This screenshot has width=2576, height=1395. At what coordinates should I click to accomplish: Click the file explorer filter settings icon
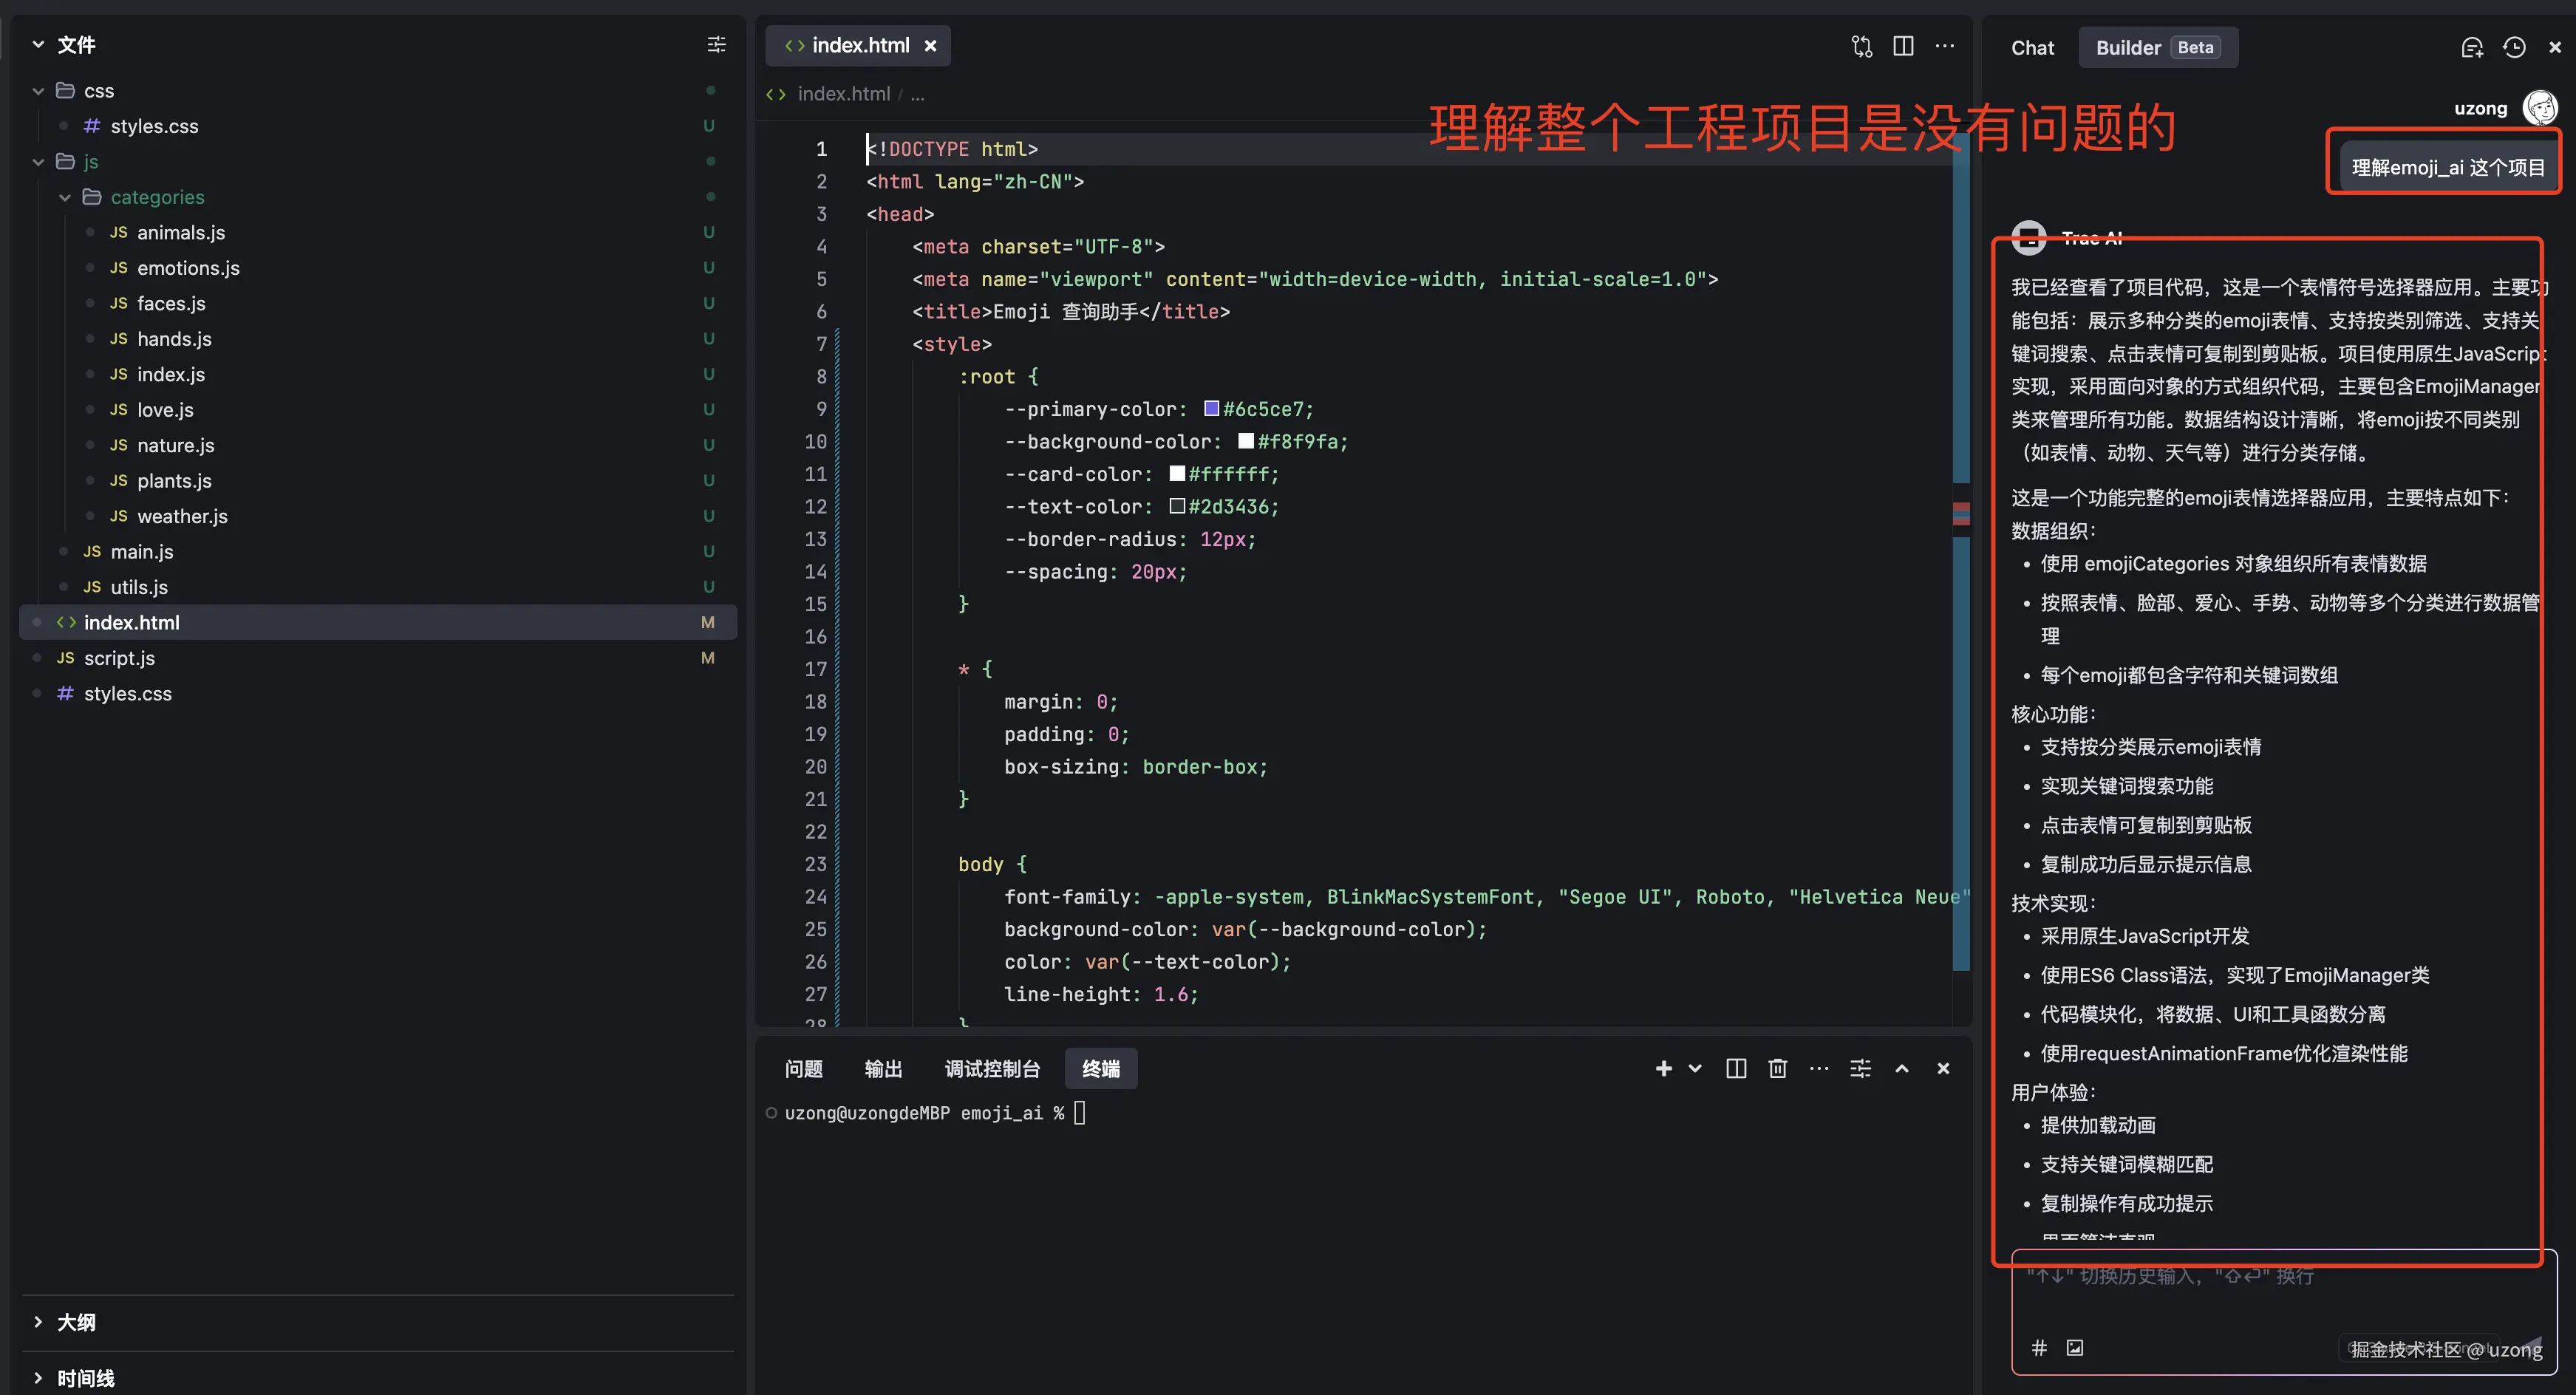(716, 45)
